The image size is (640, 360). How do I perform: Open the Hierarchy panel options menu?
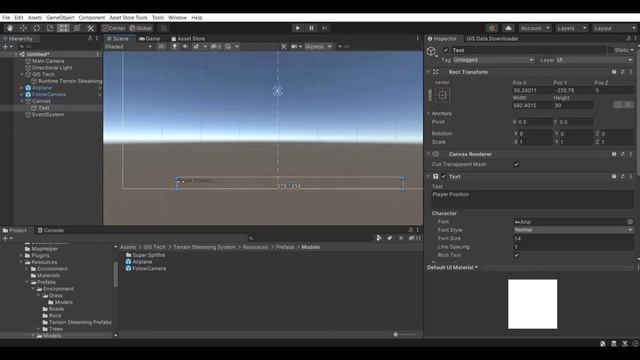(x=97, y=38)
